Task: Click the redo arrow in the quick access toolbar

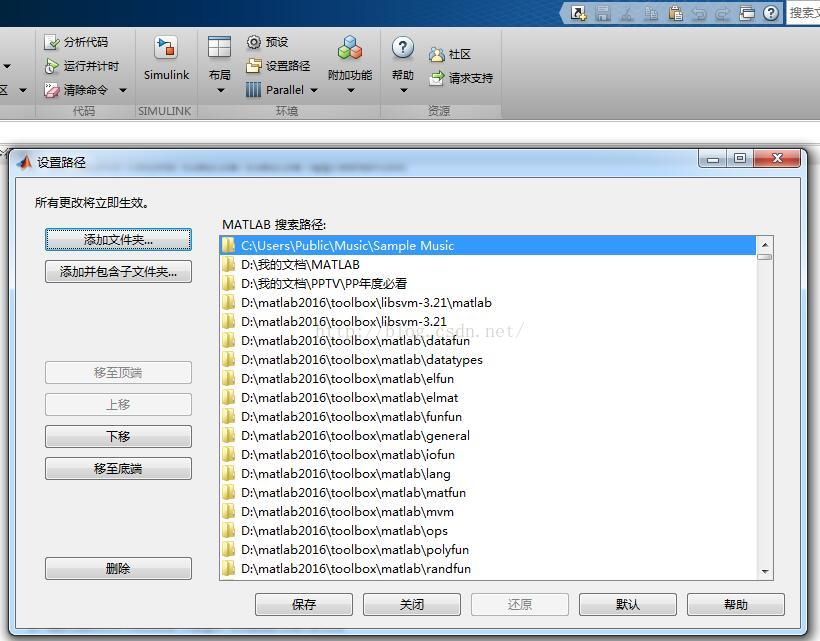Action: [x=723, y=14]
